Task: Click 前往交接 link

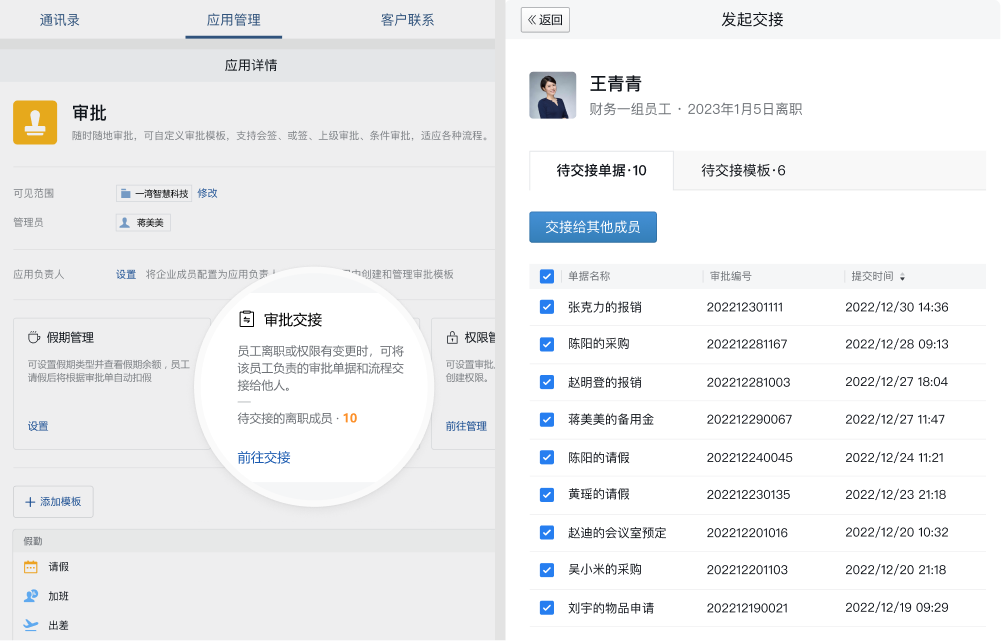Action: point(264,457)
